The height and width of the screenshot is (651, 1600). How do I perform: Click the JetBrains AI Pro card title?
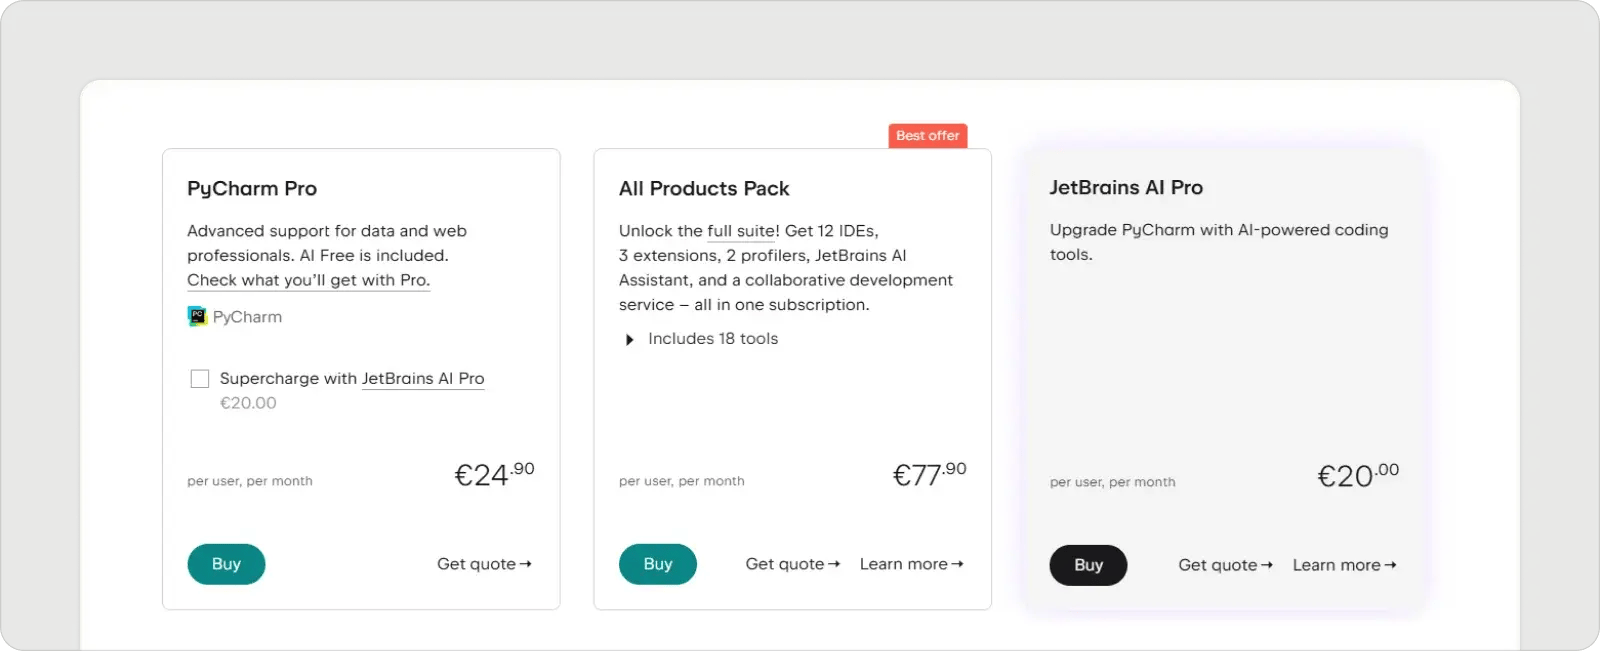click(1126, 188)
